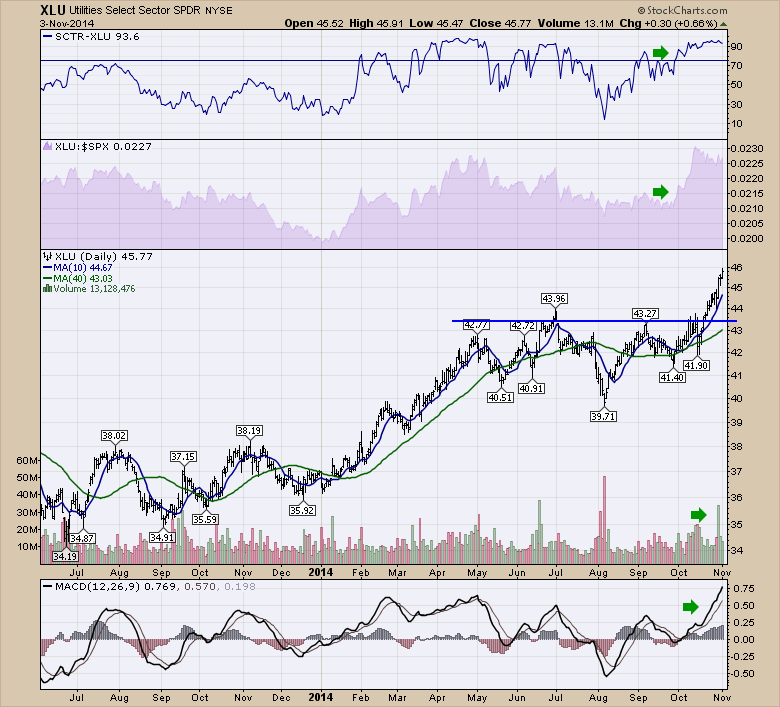Viewport: 780px width, 707px height.
Task: Click the MA(10) 44.67 legend text
Action: pyautogui.click(x=83, y=268)
